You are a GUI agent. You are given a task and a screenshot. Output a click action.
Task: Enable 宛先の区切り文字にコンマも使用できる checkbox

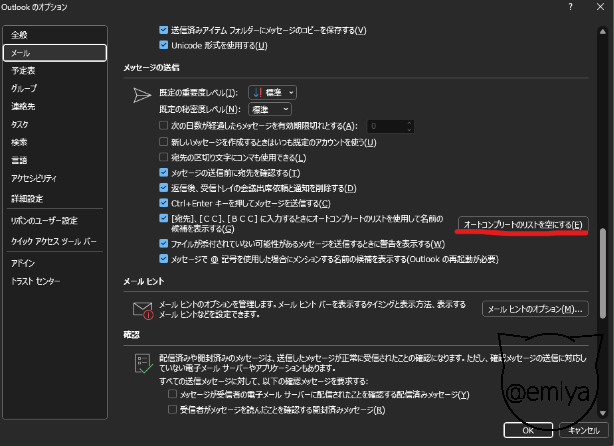[x=165, y=158]
